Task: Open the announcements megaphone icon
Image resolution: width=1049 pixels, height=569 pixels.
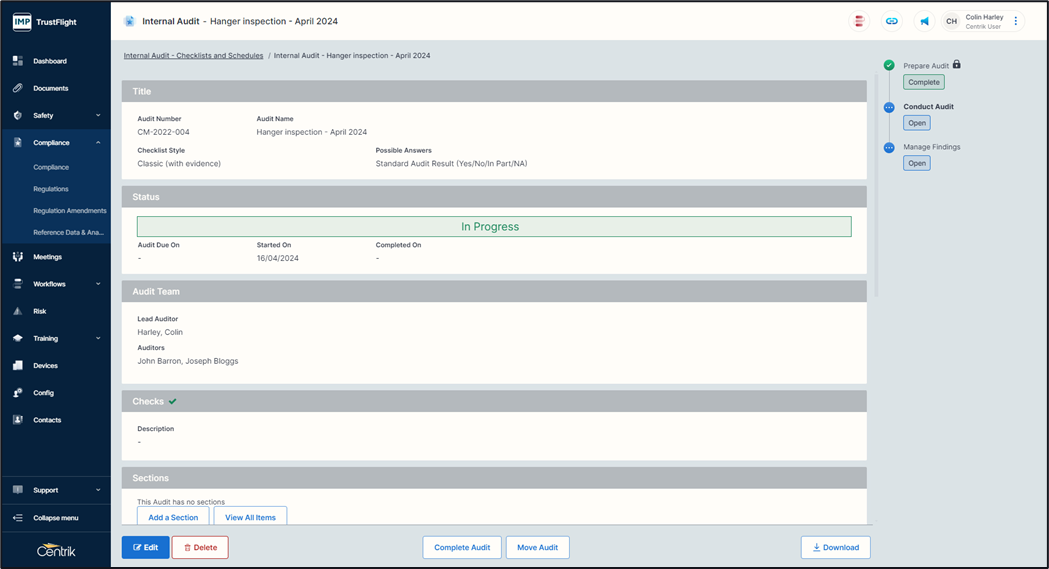Action: (924, 21)
